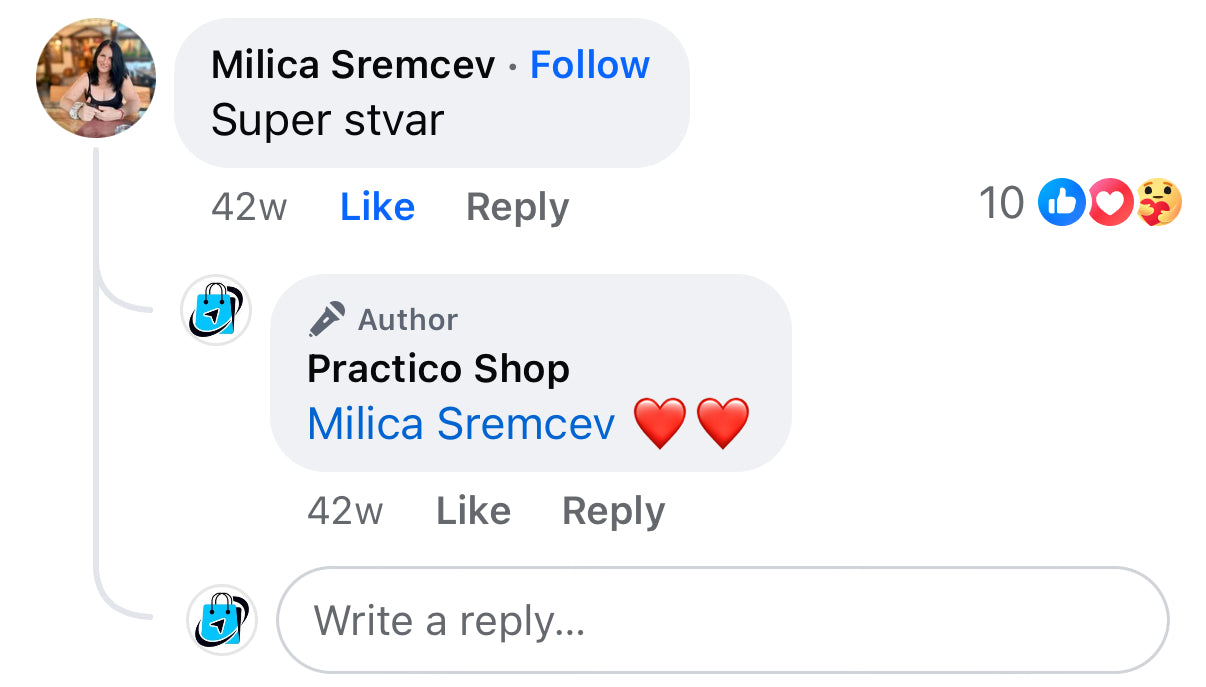Follow Milica Sremcev

point(590,65)
